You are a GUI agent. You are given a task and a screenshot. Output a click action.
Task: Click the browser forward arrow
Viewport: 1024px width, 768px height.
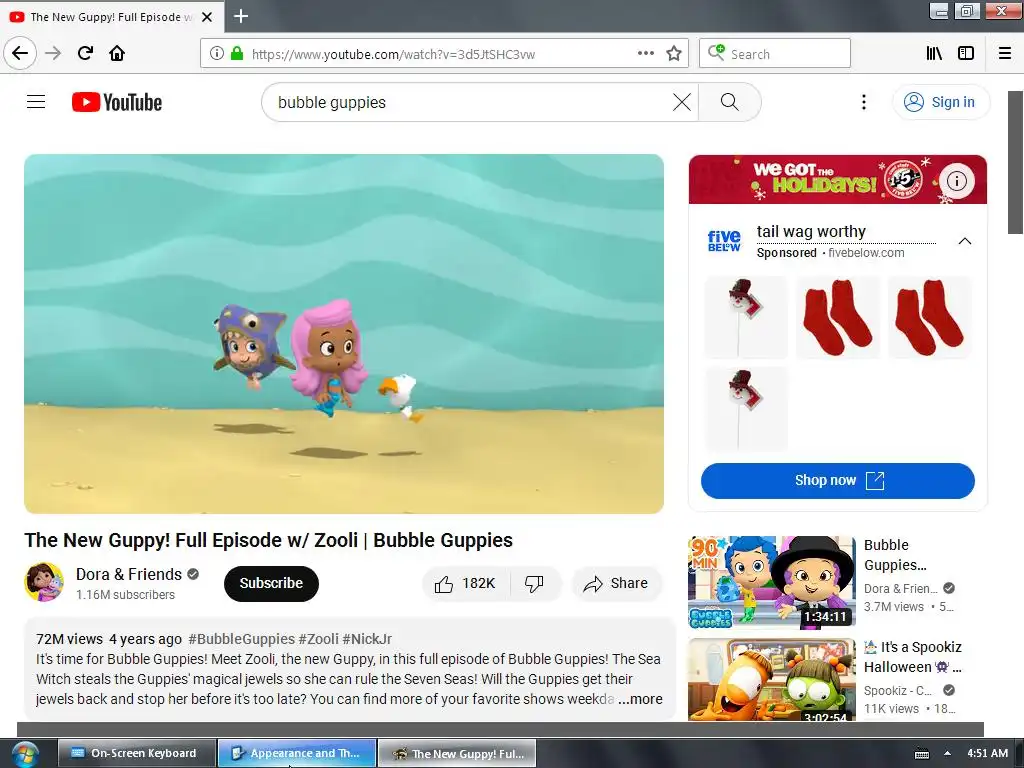coord(53,53)
